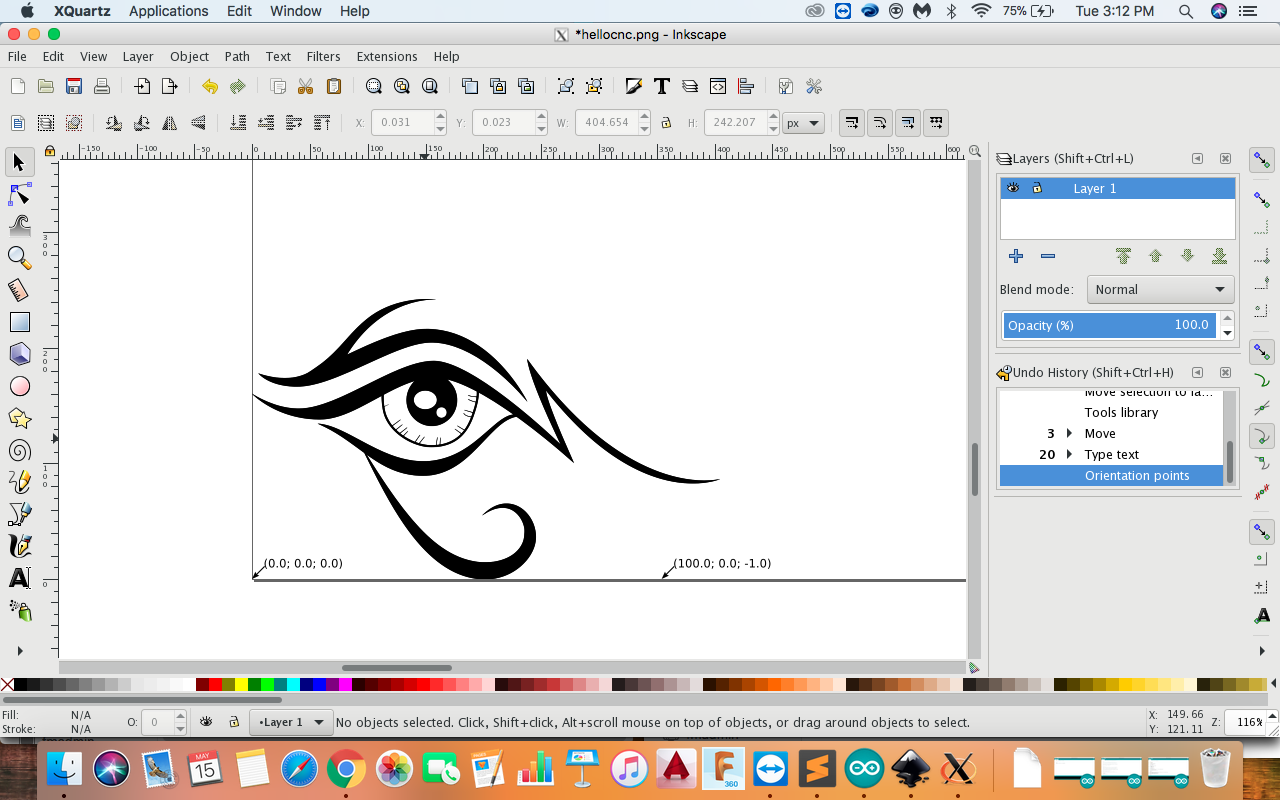This screenshot has width=1280, height=800.
Task: Expand hidden snap bar items arrow
Action: click(x=1262, y=651)
